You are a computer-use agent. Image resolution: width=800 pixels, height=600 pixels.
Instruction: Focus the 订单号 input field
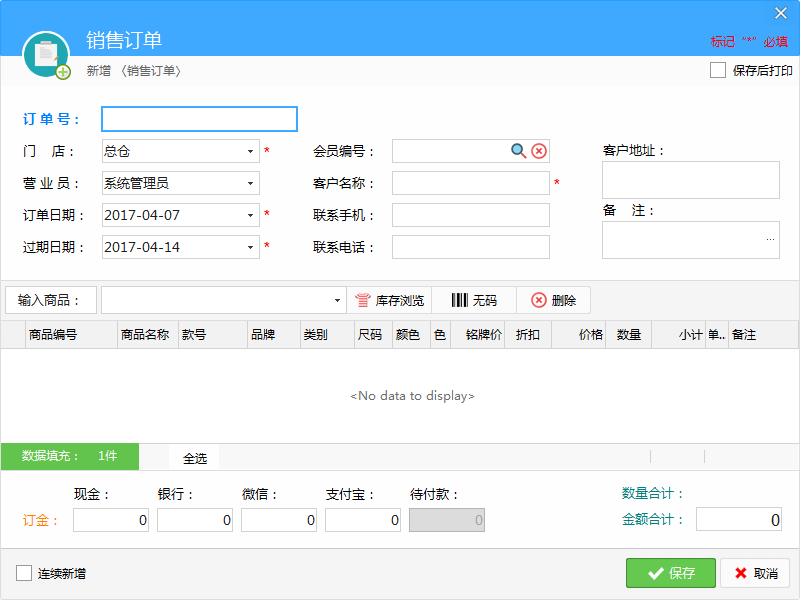(x=200, y=119)
